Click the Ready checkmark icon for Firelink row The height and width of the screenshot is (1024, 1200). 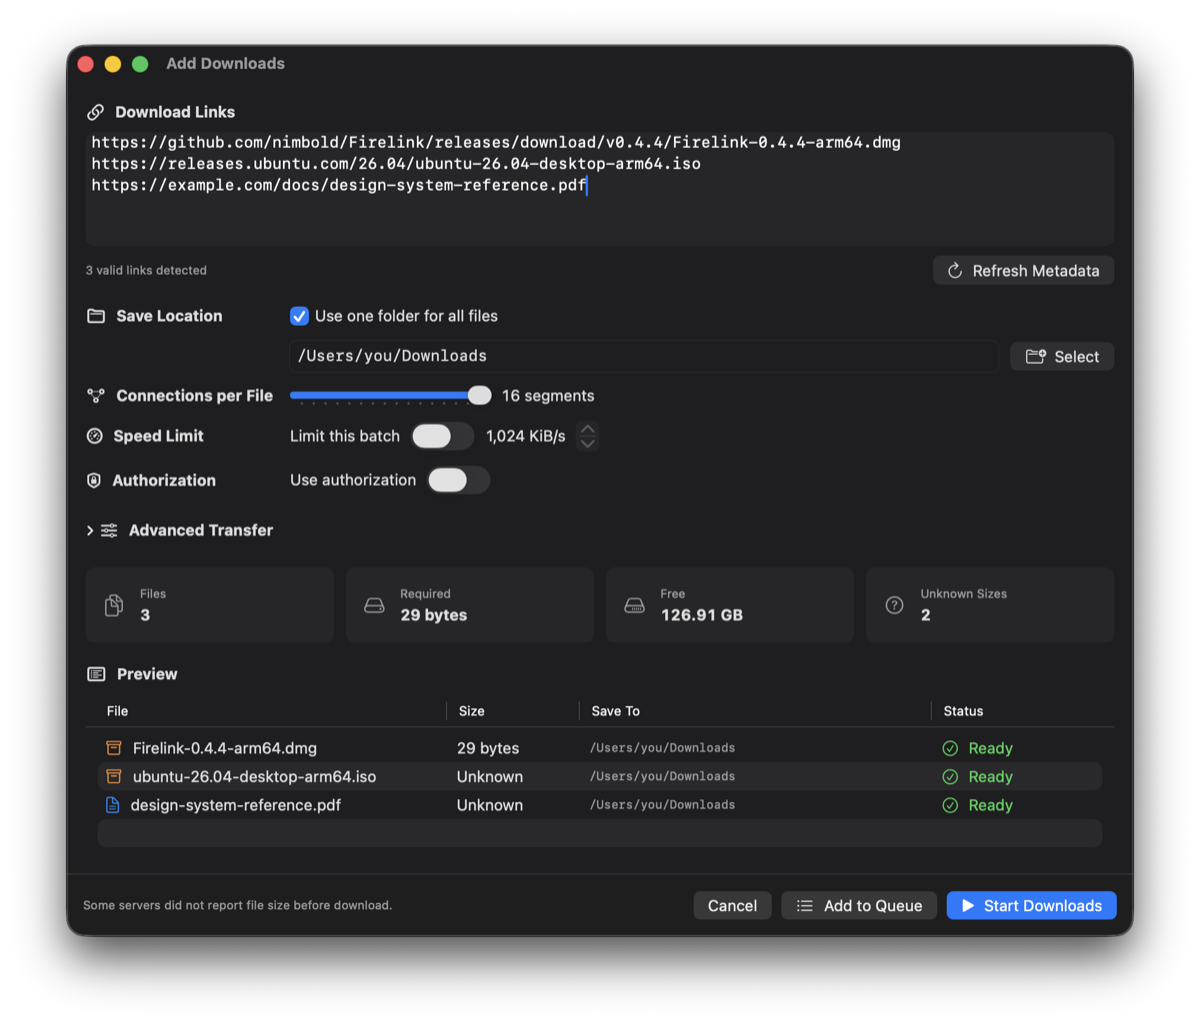[950, 748]
